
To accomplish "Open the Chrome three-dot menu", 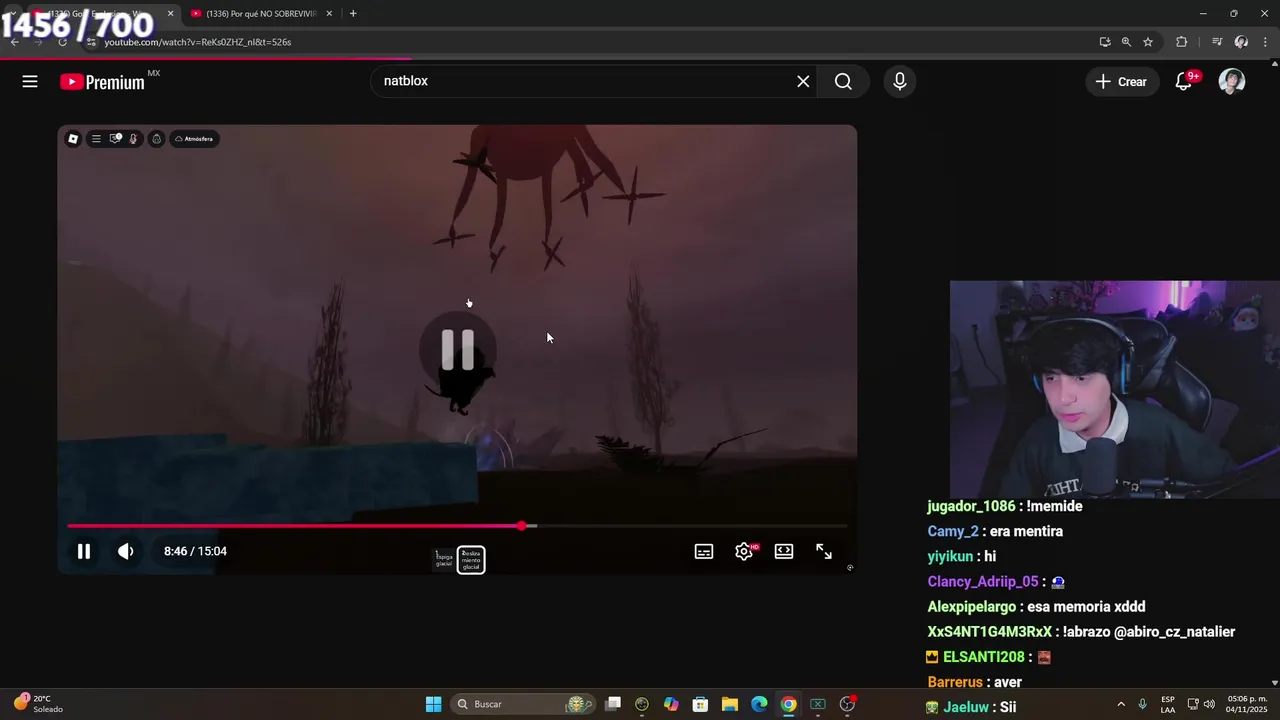I will tap(1265, 42).
